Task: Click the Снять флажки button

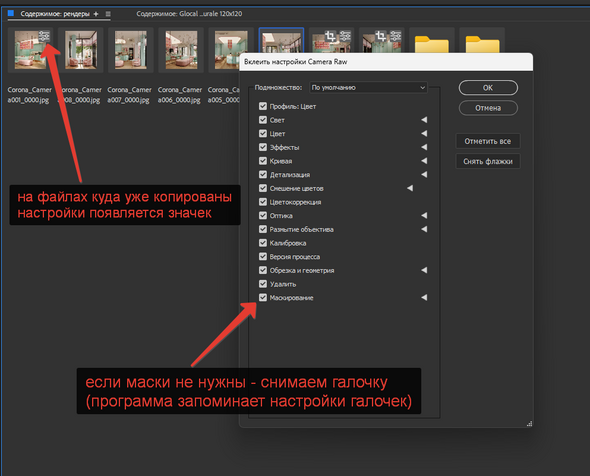Action: (x=488, y=161)
